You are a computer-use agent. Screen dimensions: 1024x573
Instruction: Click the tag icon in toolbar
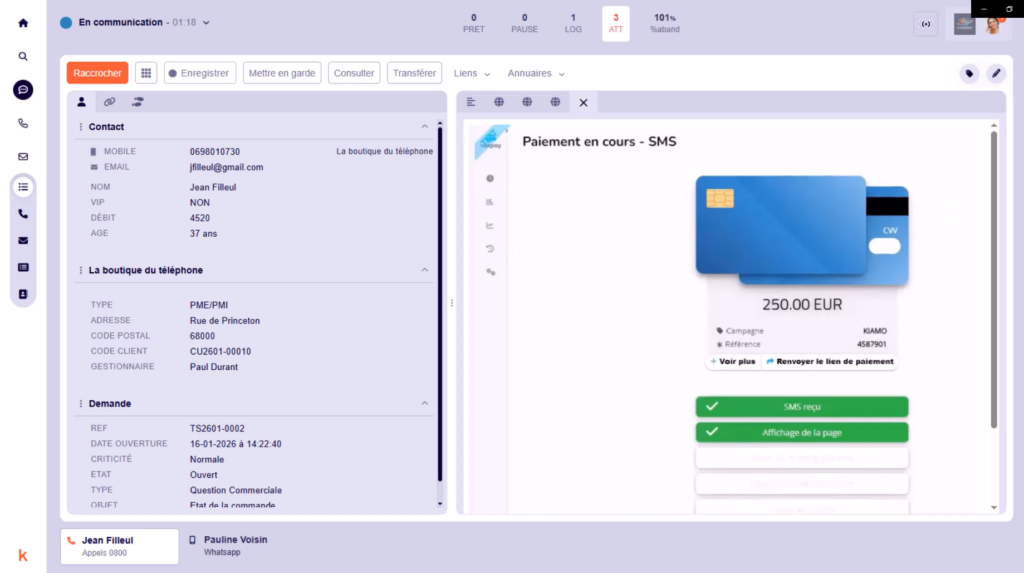969,74
